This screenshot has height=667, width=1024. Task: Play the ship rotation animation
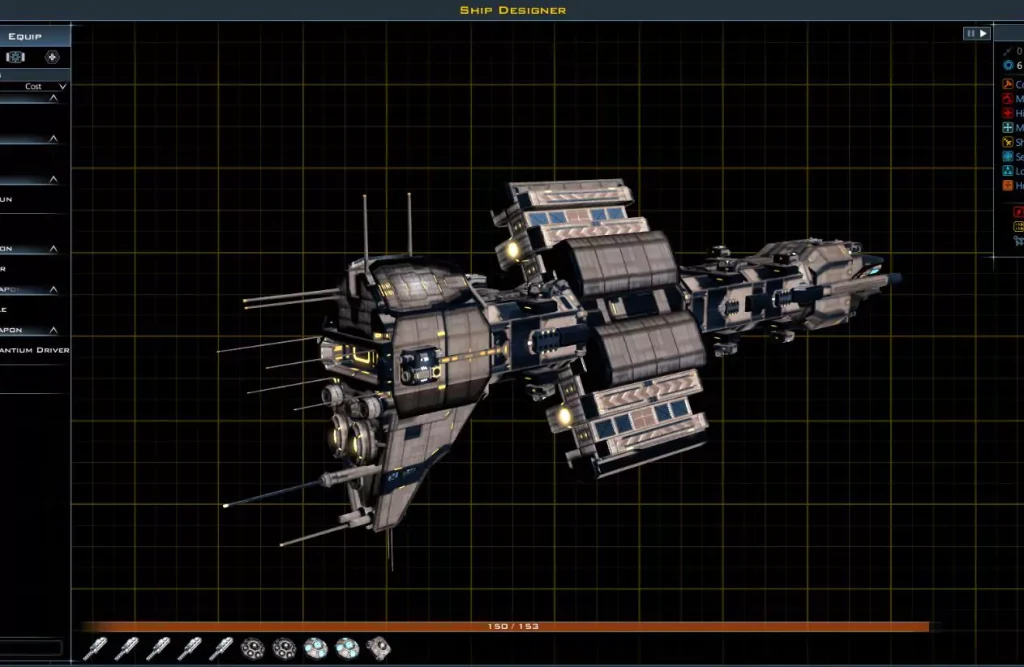983,33
